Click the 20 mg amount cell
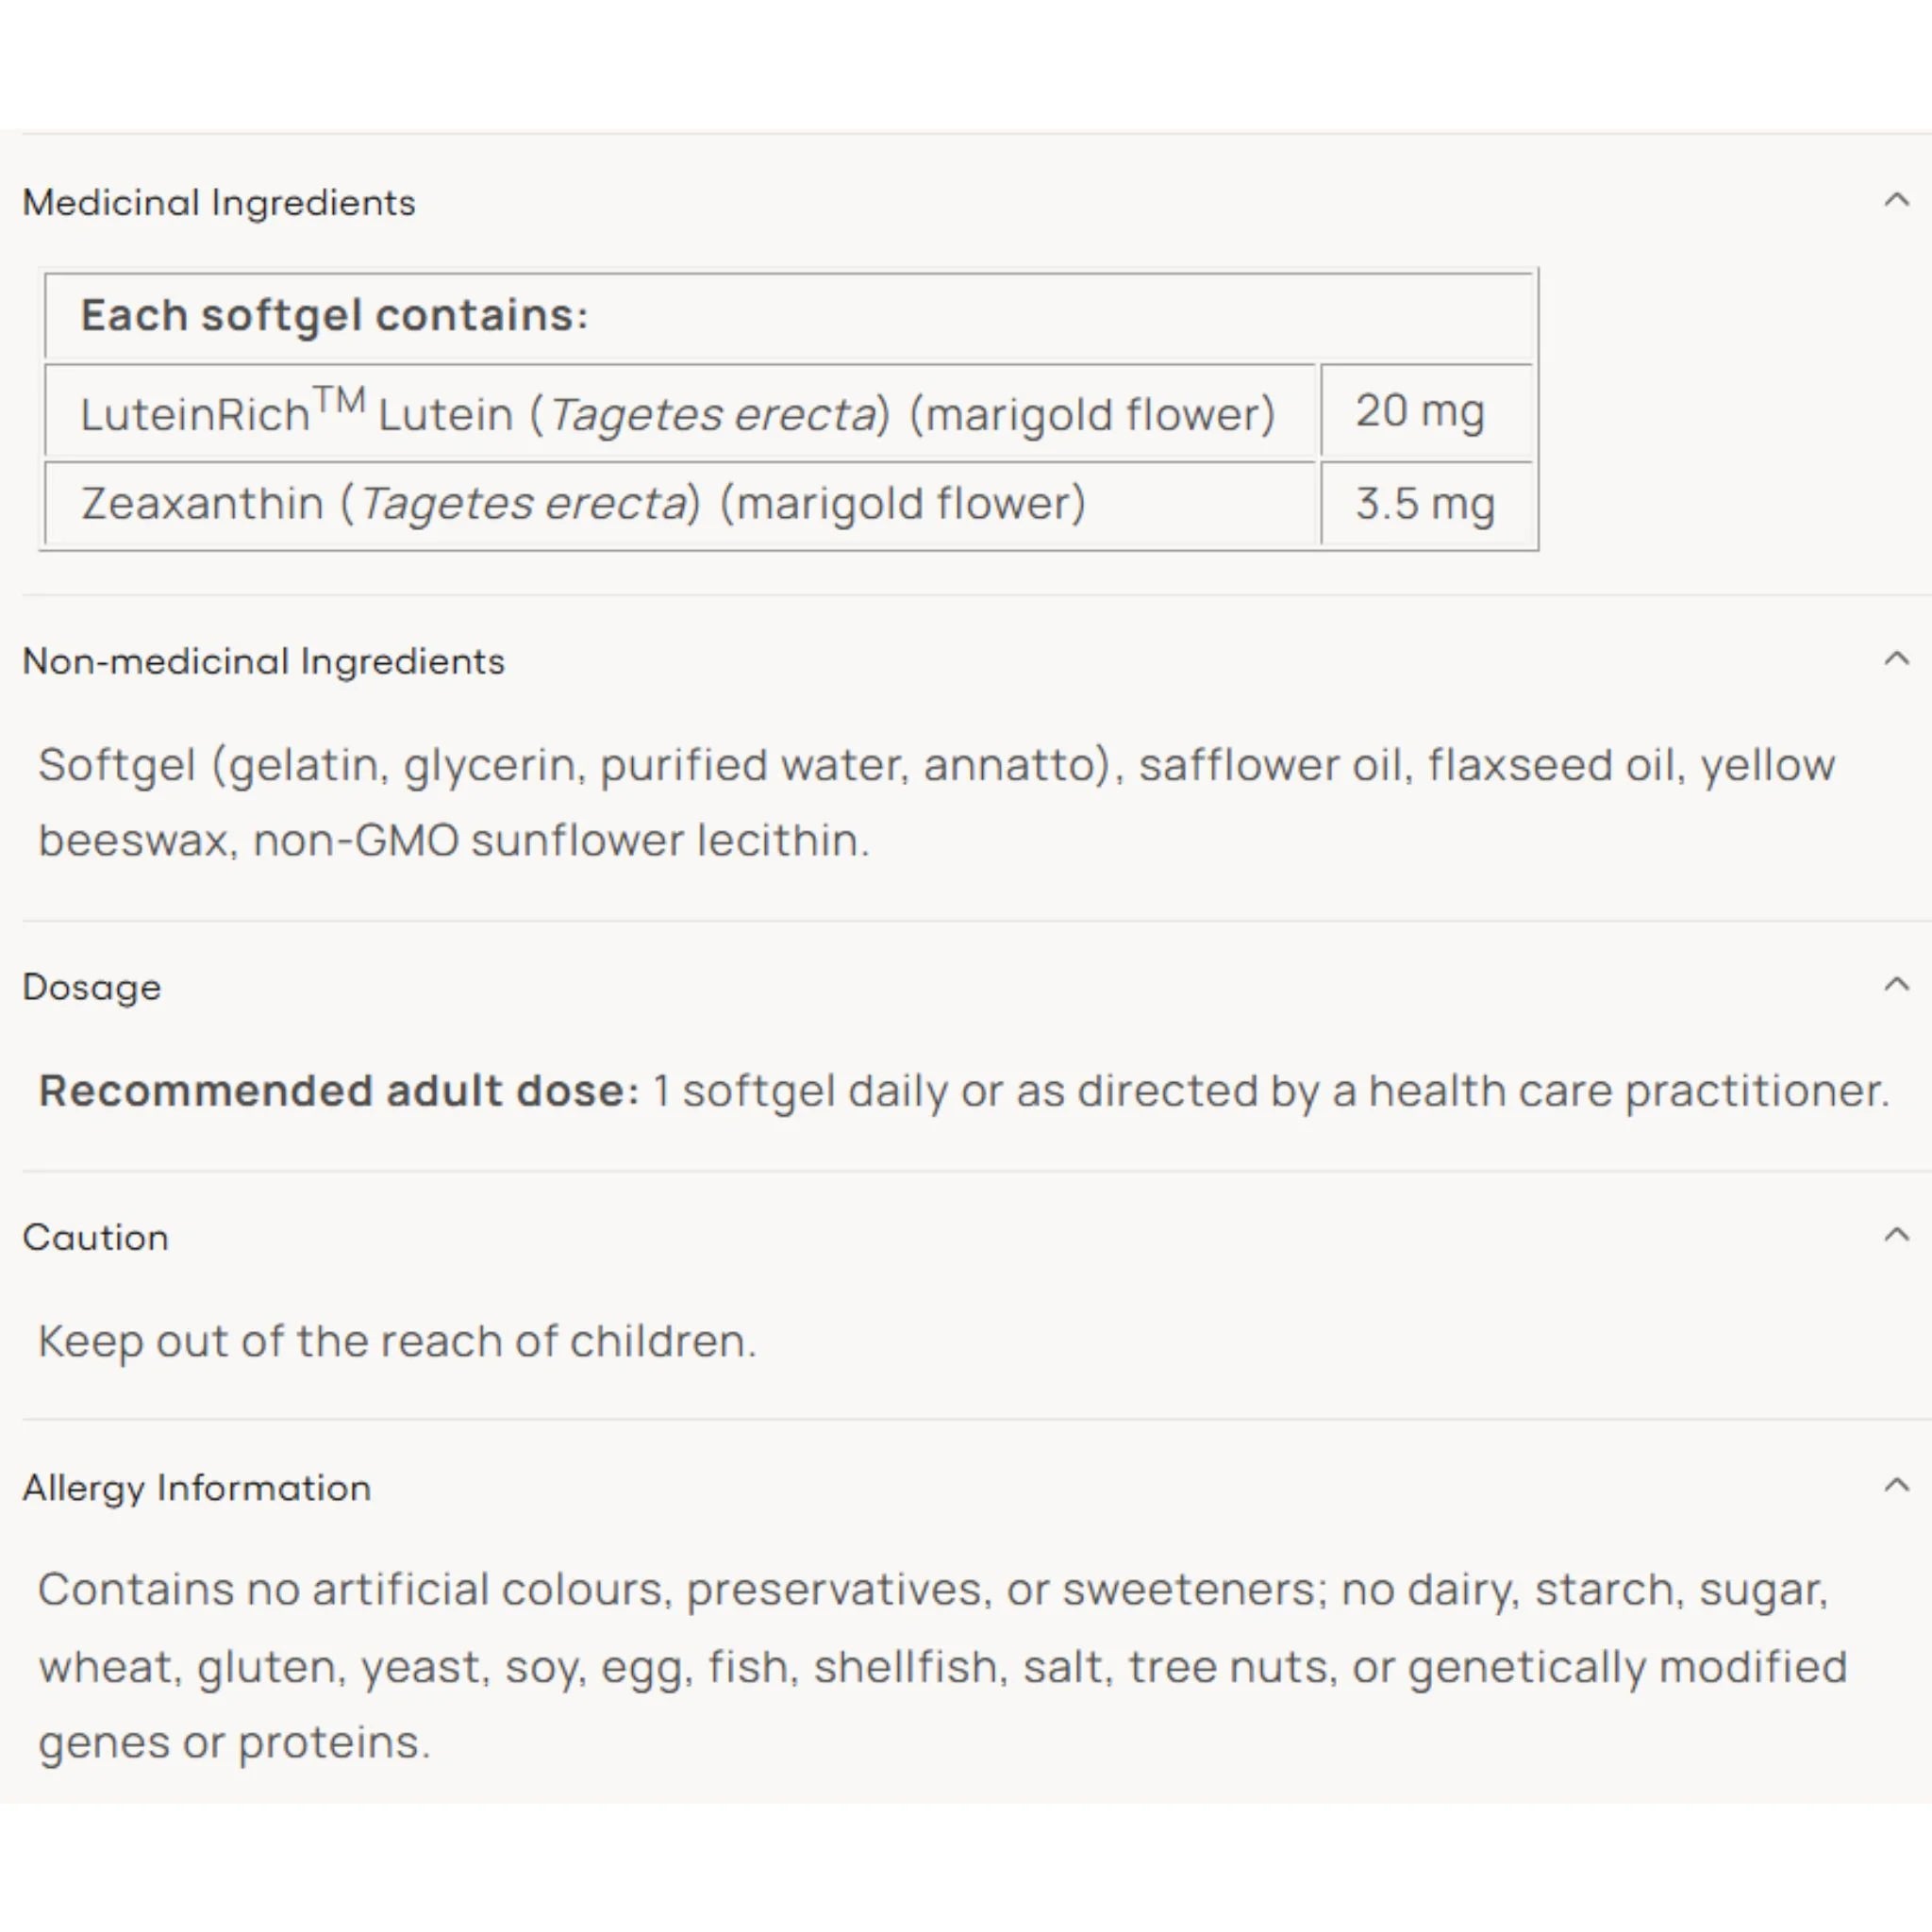Image resolution: width=1932 pixels, height=1932 pixels. [1426, 411]
